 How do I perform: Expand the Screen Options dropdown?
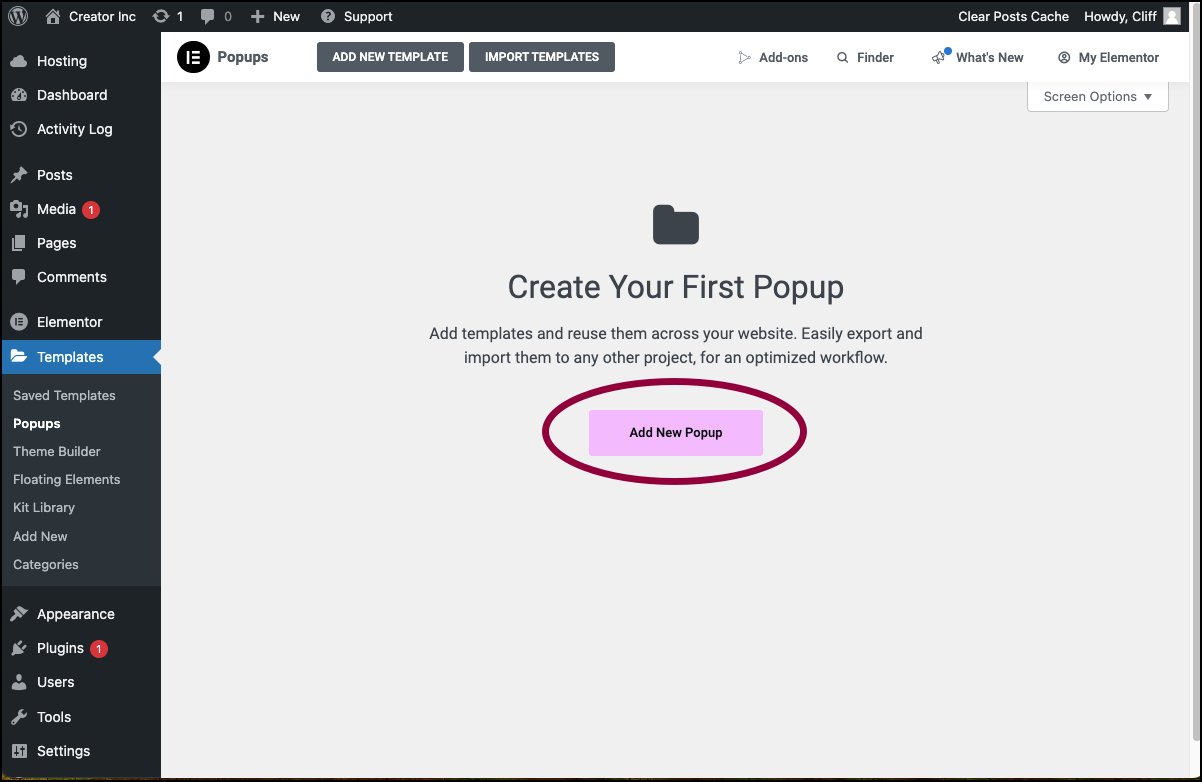point(1098,97)
